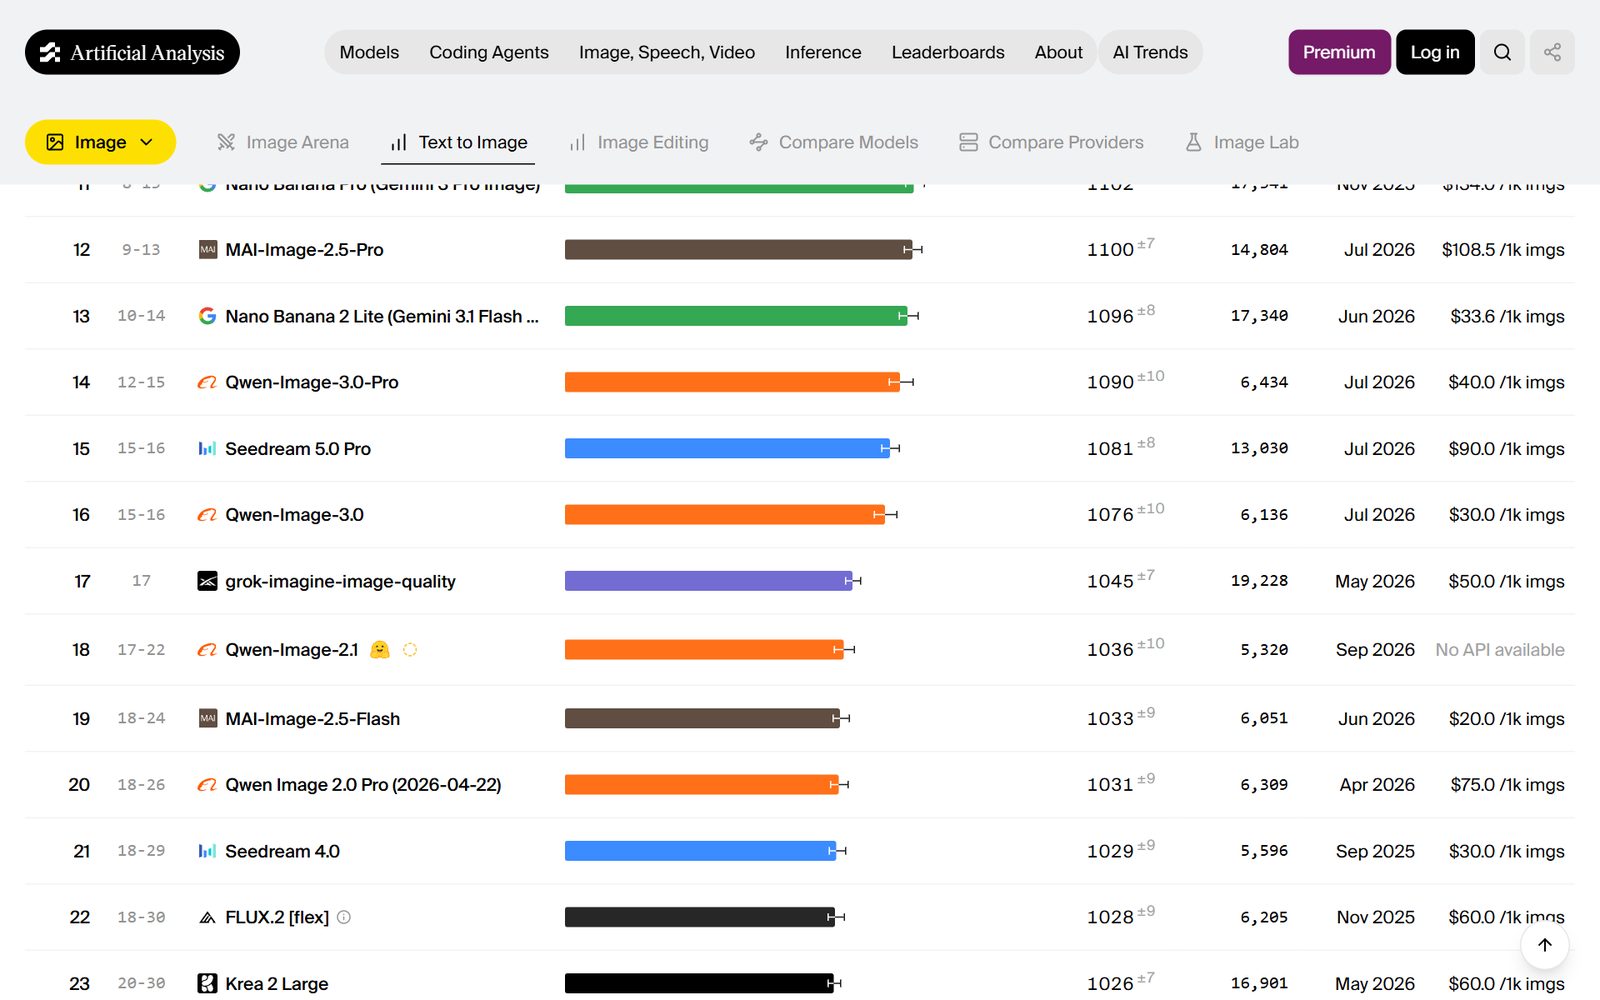Click the $108.5 /1k imgs price

click(x=1503, y=250)
